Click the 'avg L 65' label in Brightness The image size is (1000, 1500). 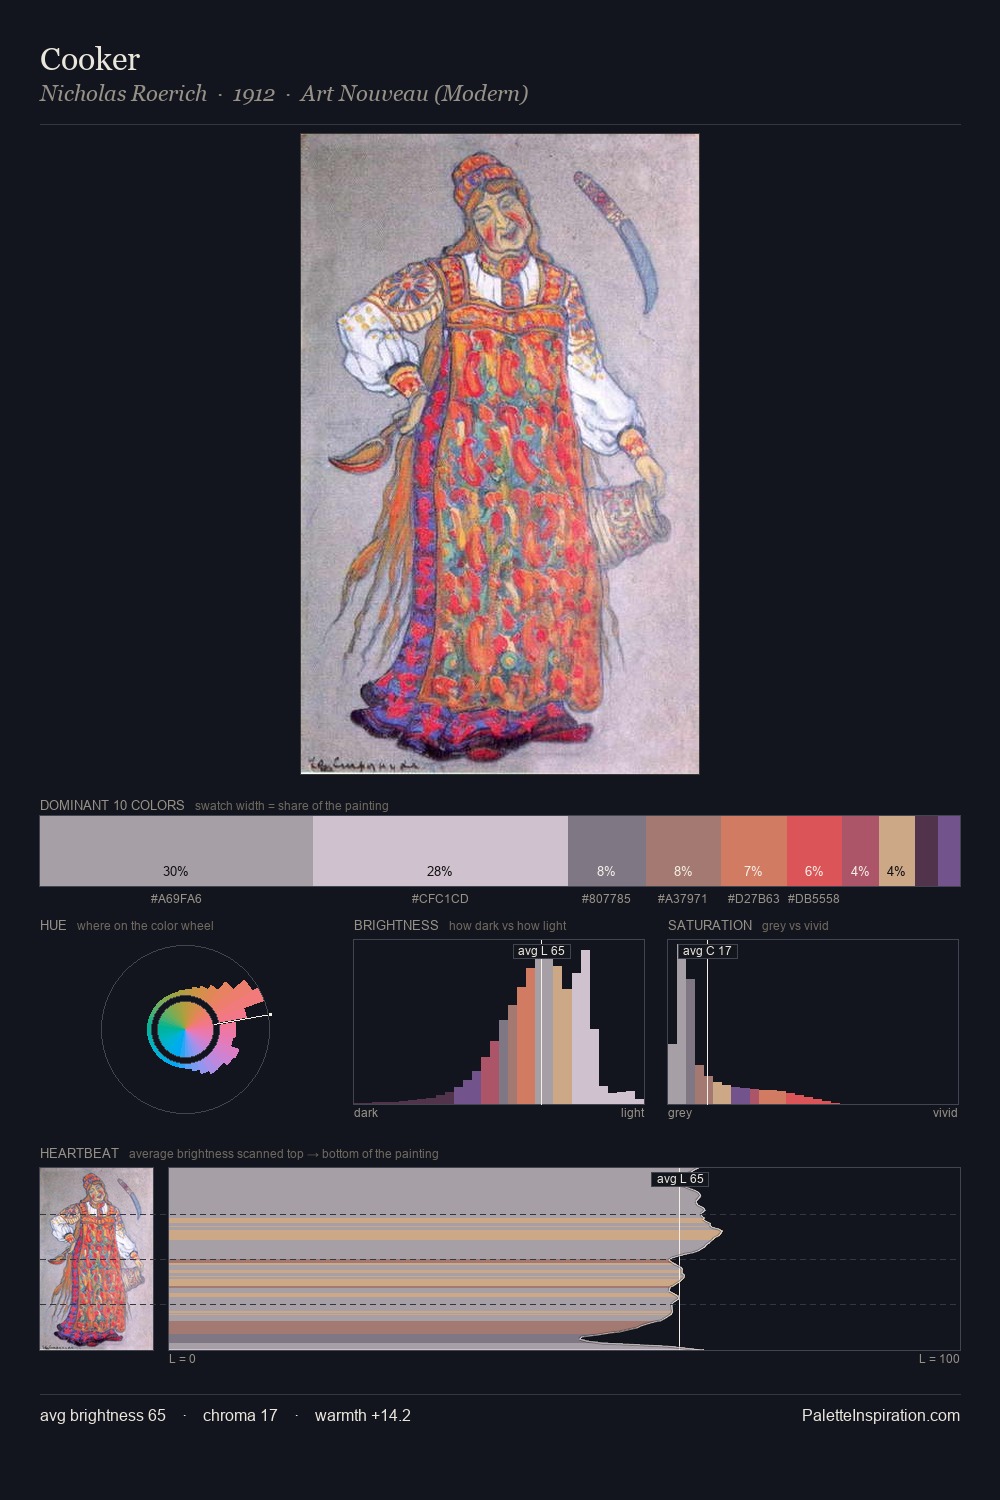click(541, 951)
